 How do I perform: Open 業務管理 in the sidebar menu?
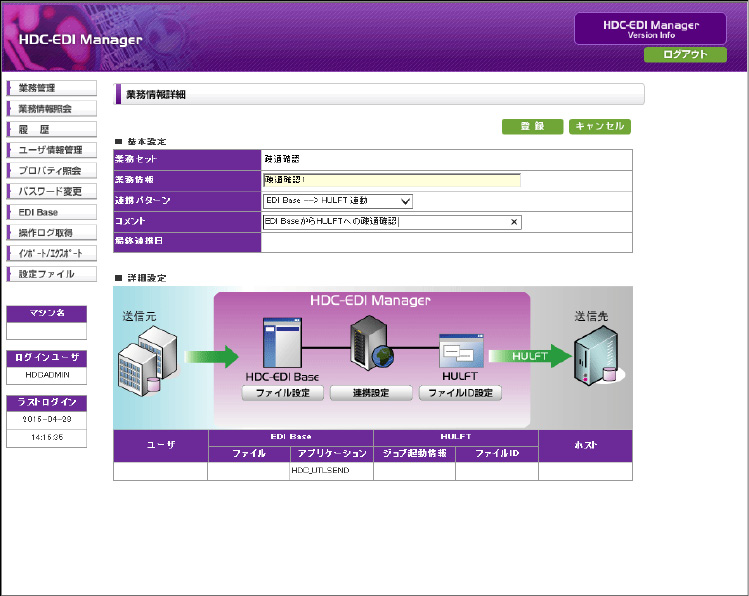[x=51, y=88]
